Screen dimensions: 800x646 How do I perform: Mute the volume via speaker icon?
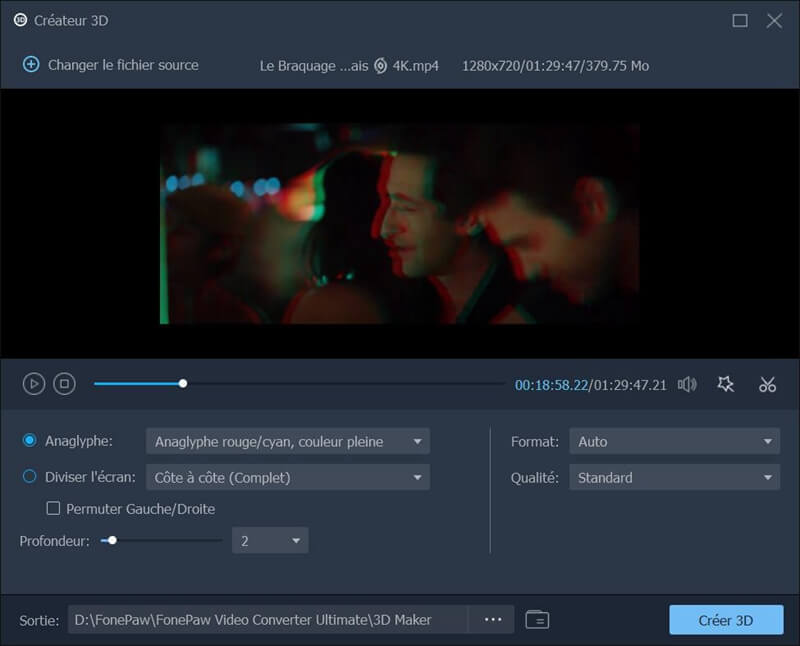[687, 384]
